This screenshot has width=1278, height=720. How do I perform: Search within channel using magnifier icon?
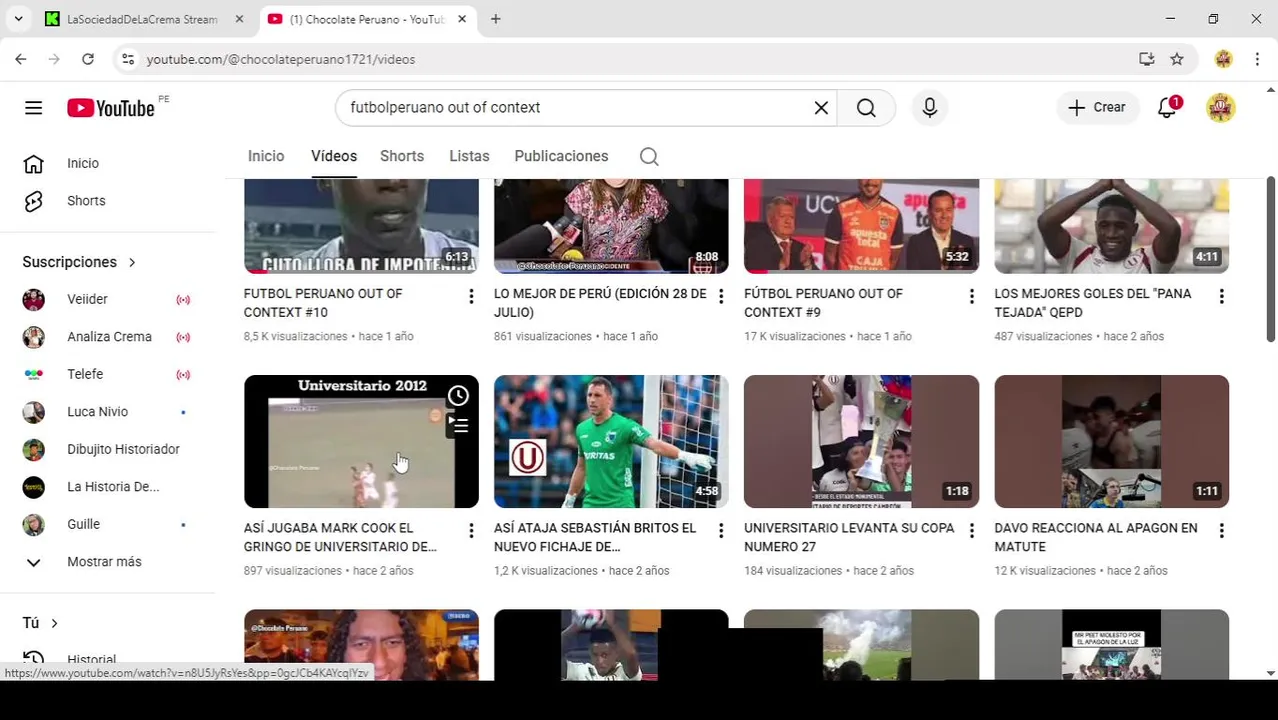649,156
